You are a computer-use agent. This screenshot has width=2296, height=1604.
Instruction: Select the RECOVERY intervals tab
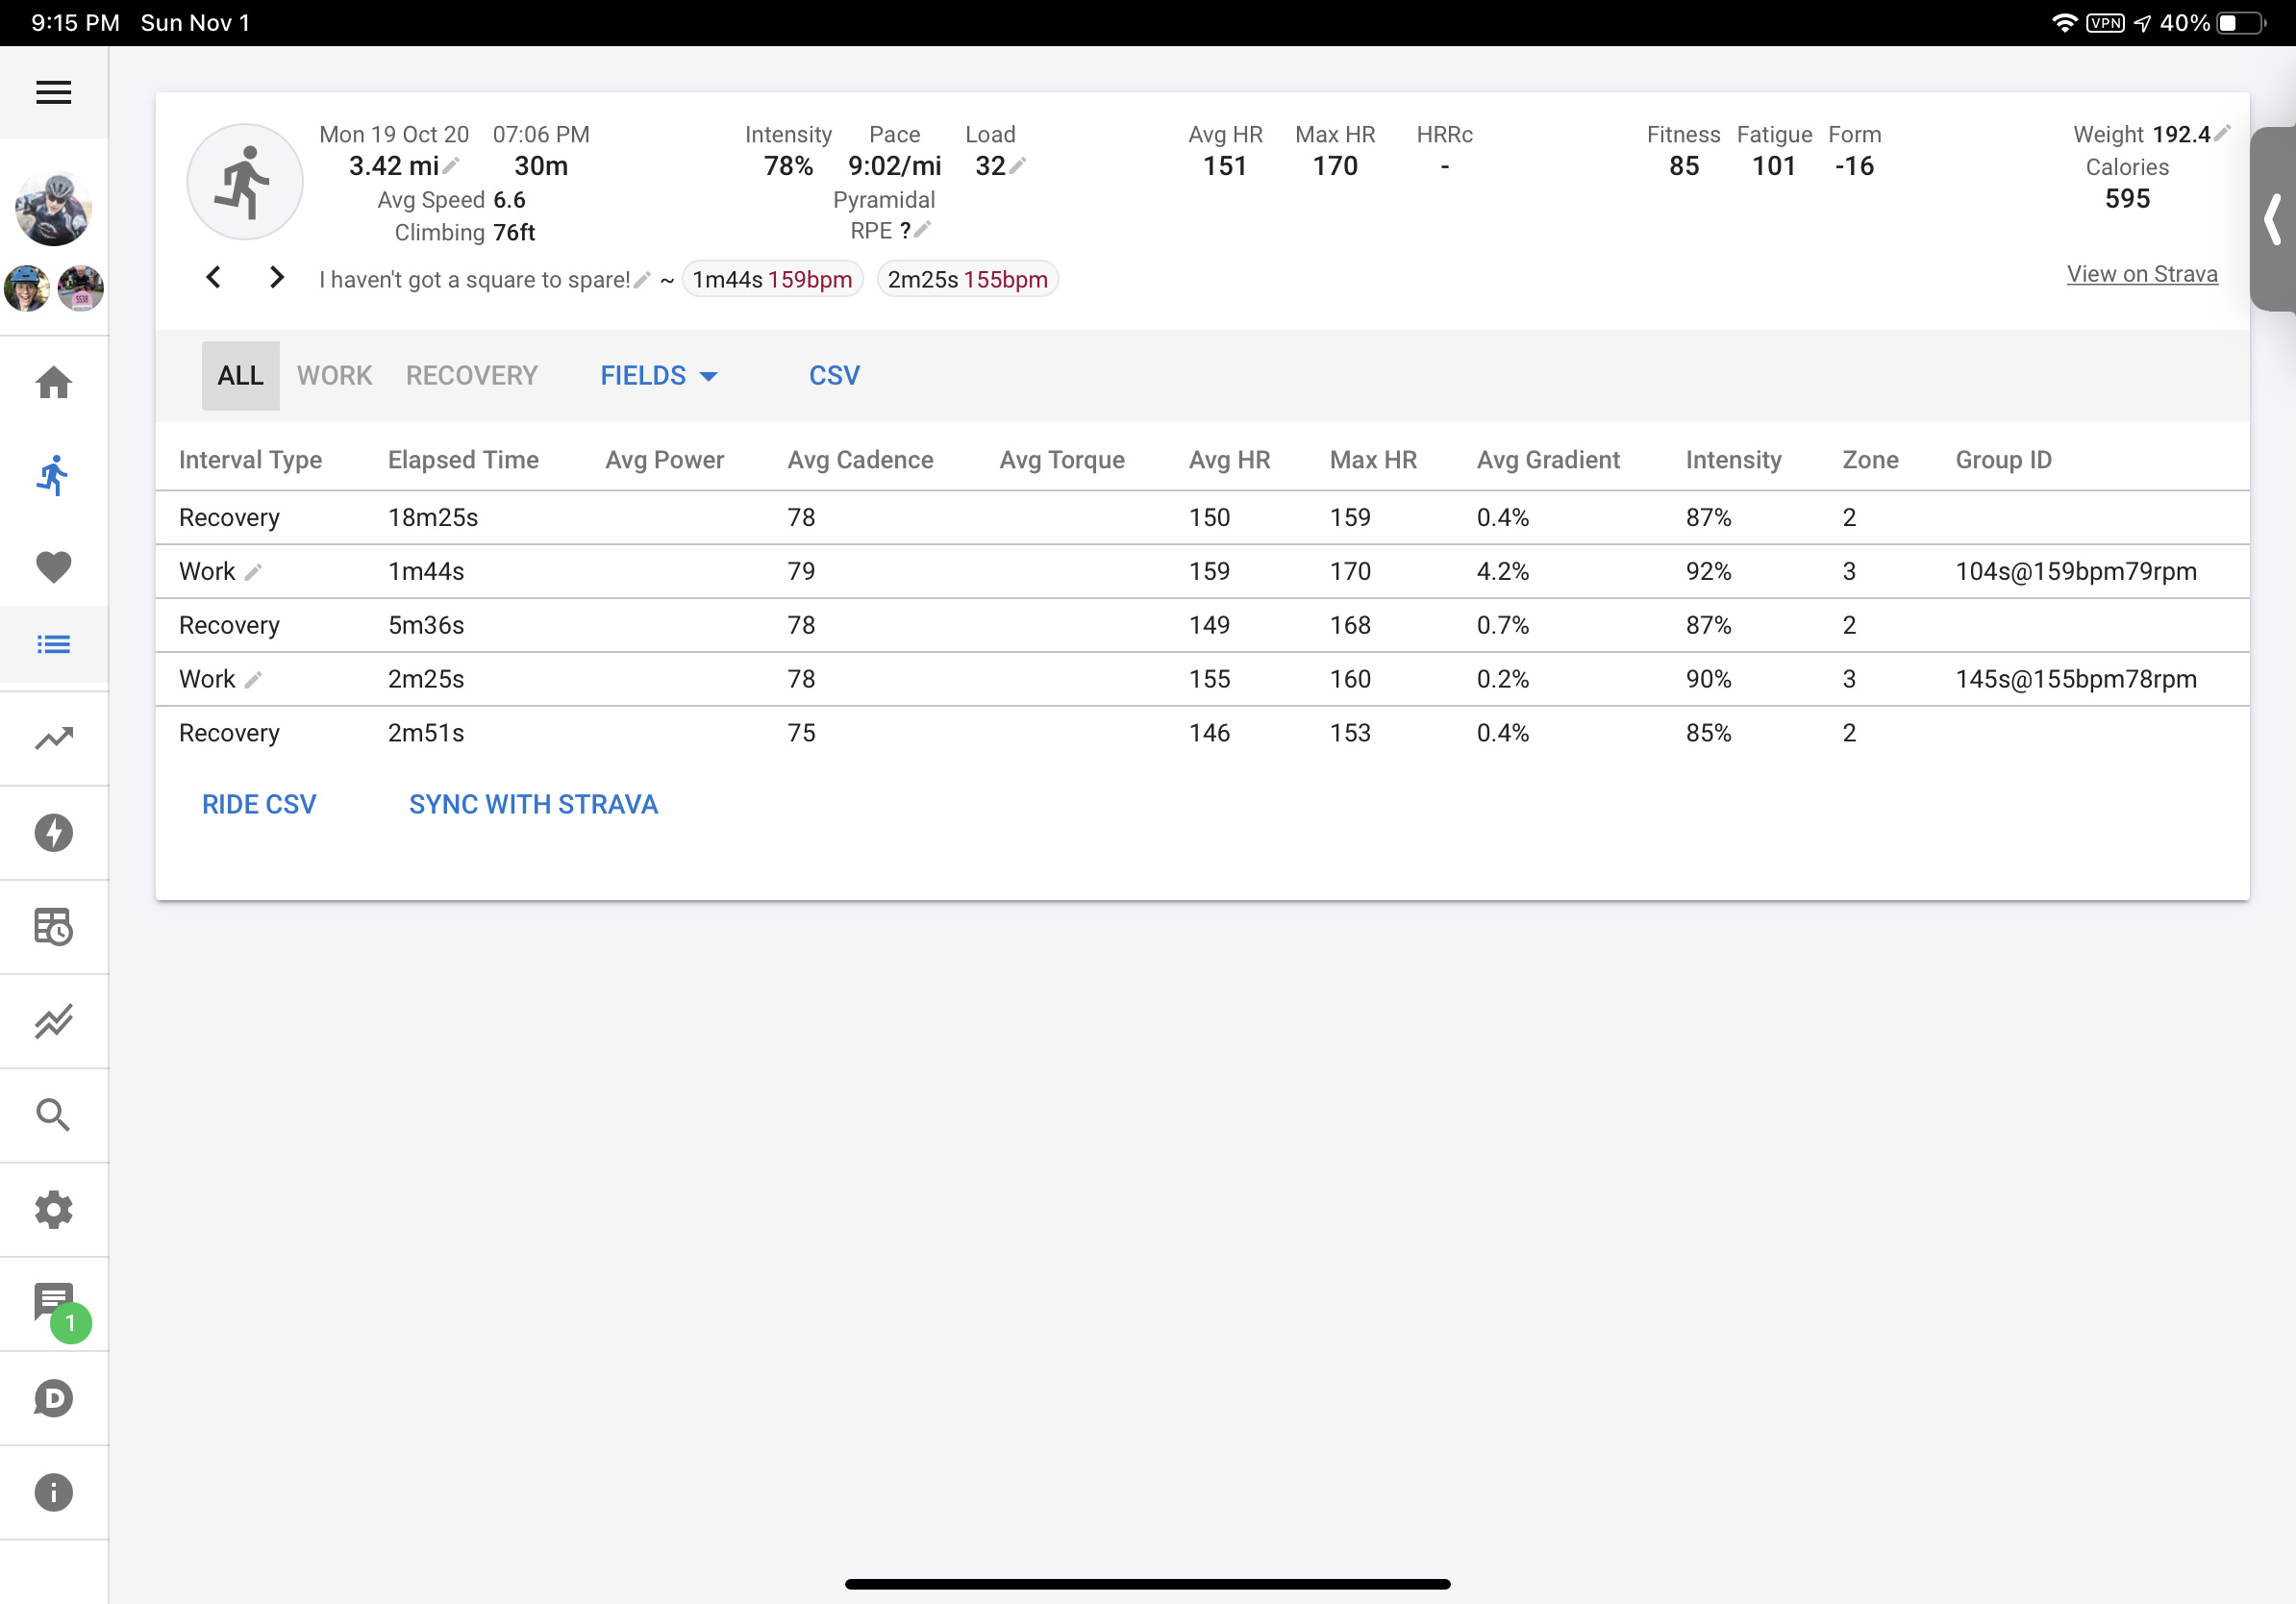(x=471, y=376)
